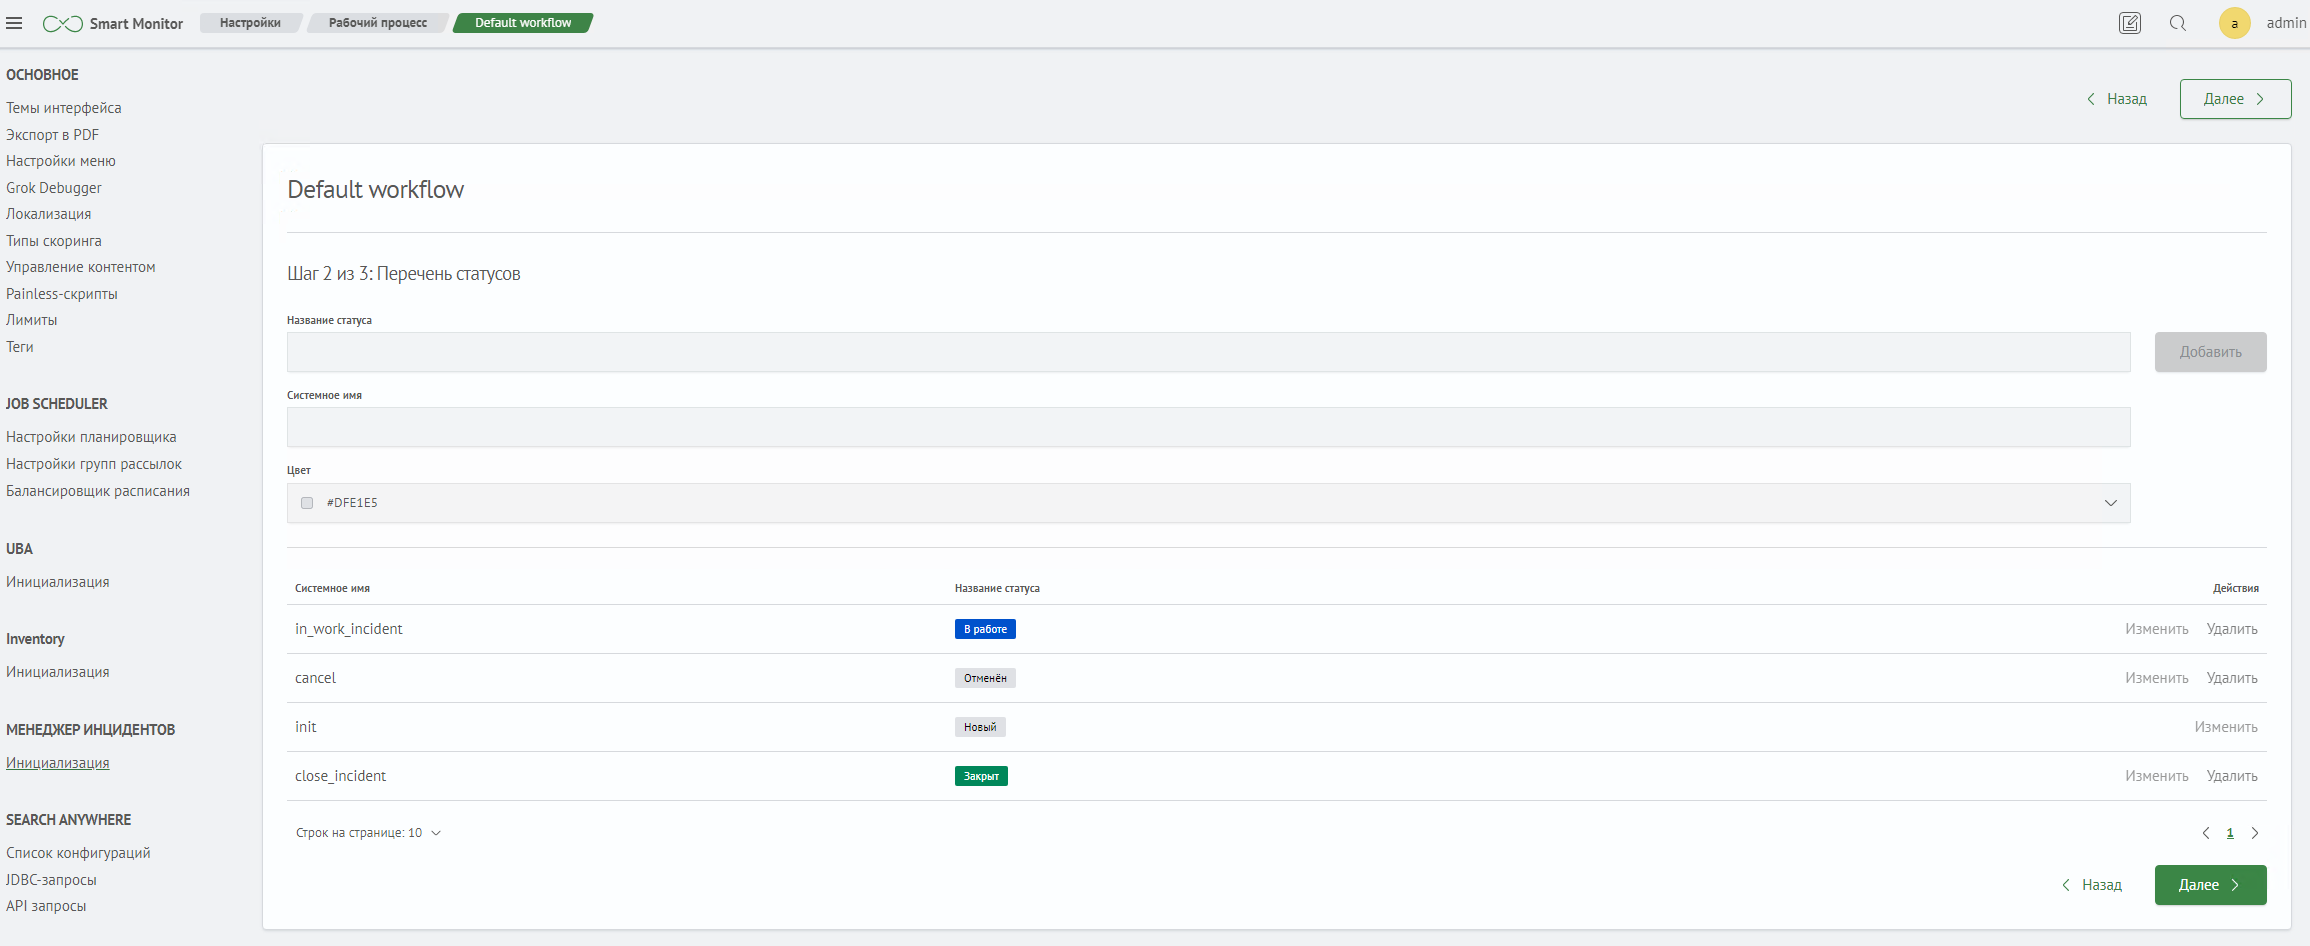Open Строк на странице: 10 dropdown
Viewport: 2310px width, 946px height.
point(368,833)
